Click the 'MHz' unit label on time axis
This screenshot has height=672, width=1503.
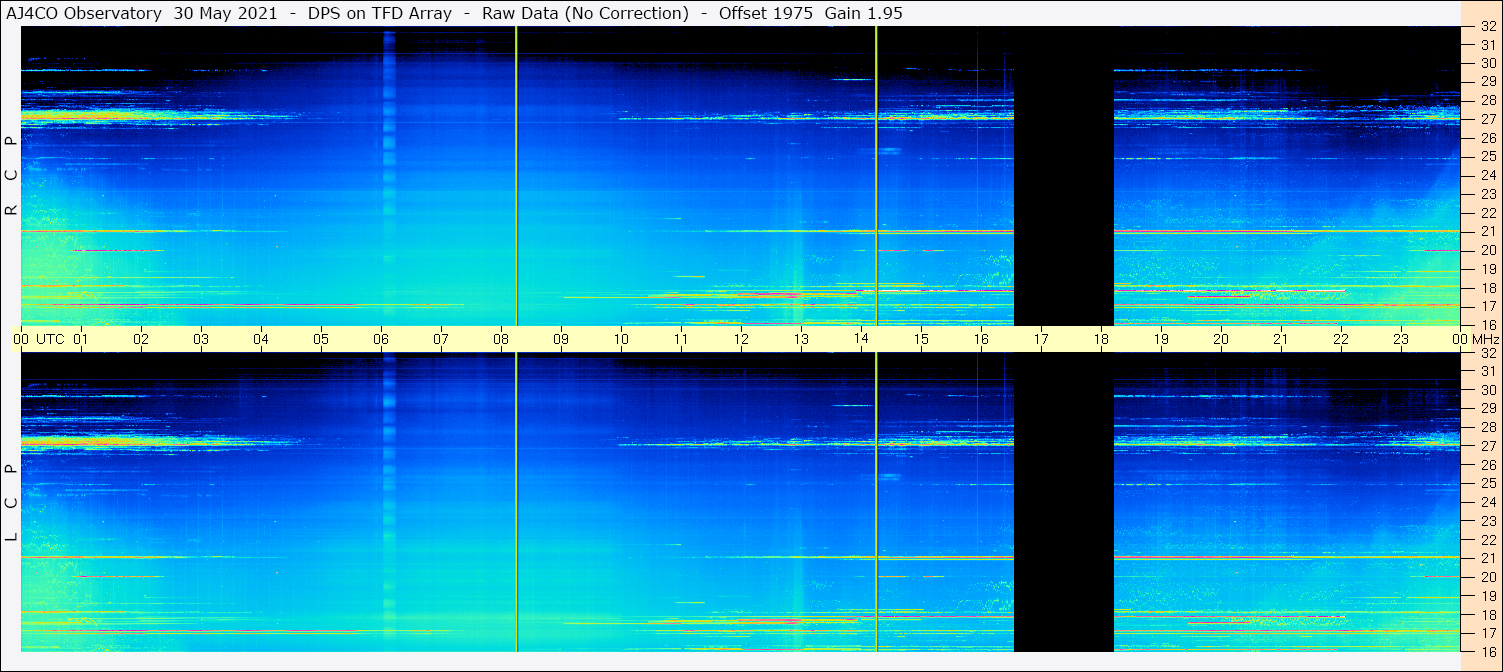1485,339
